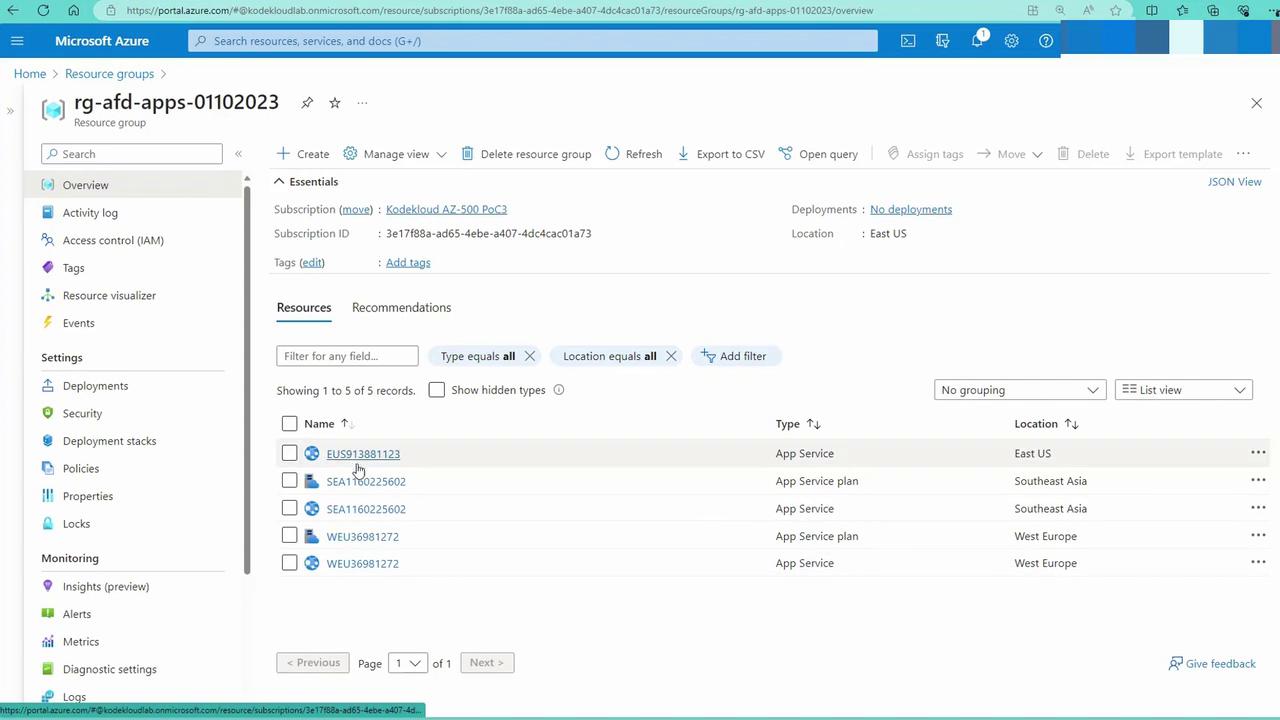Open the Kodekloud AZ-500 PoC3 subscription link
The width and height of the screenshot is (1280, 720).
(x=446, y=209)
